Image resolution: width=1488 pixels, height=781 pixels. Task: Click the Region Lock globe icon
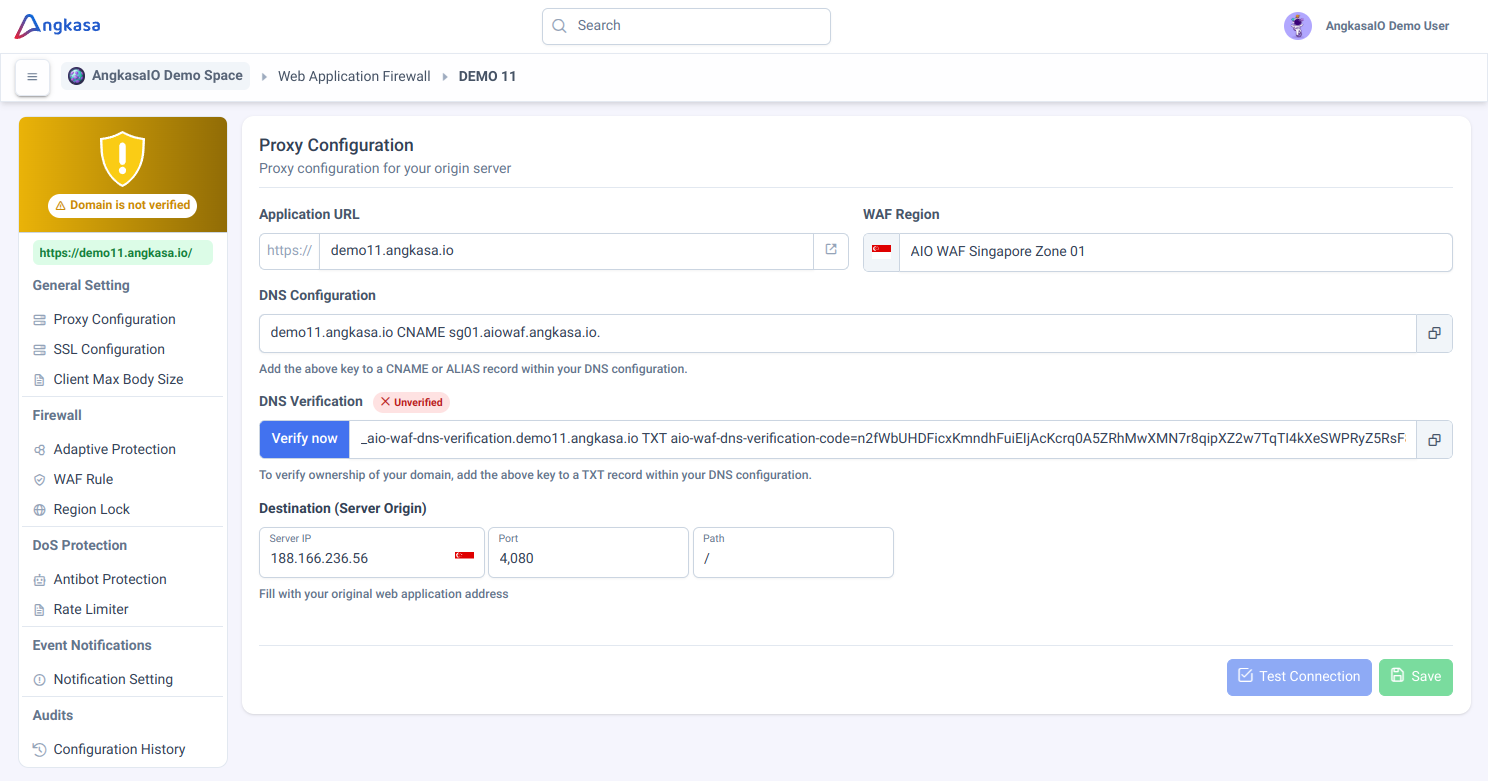[40, 510]
